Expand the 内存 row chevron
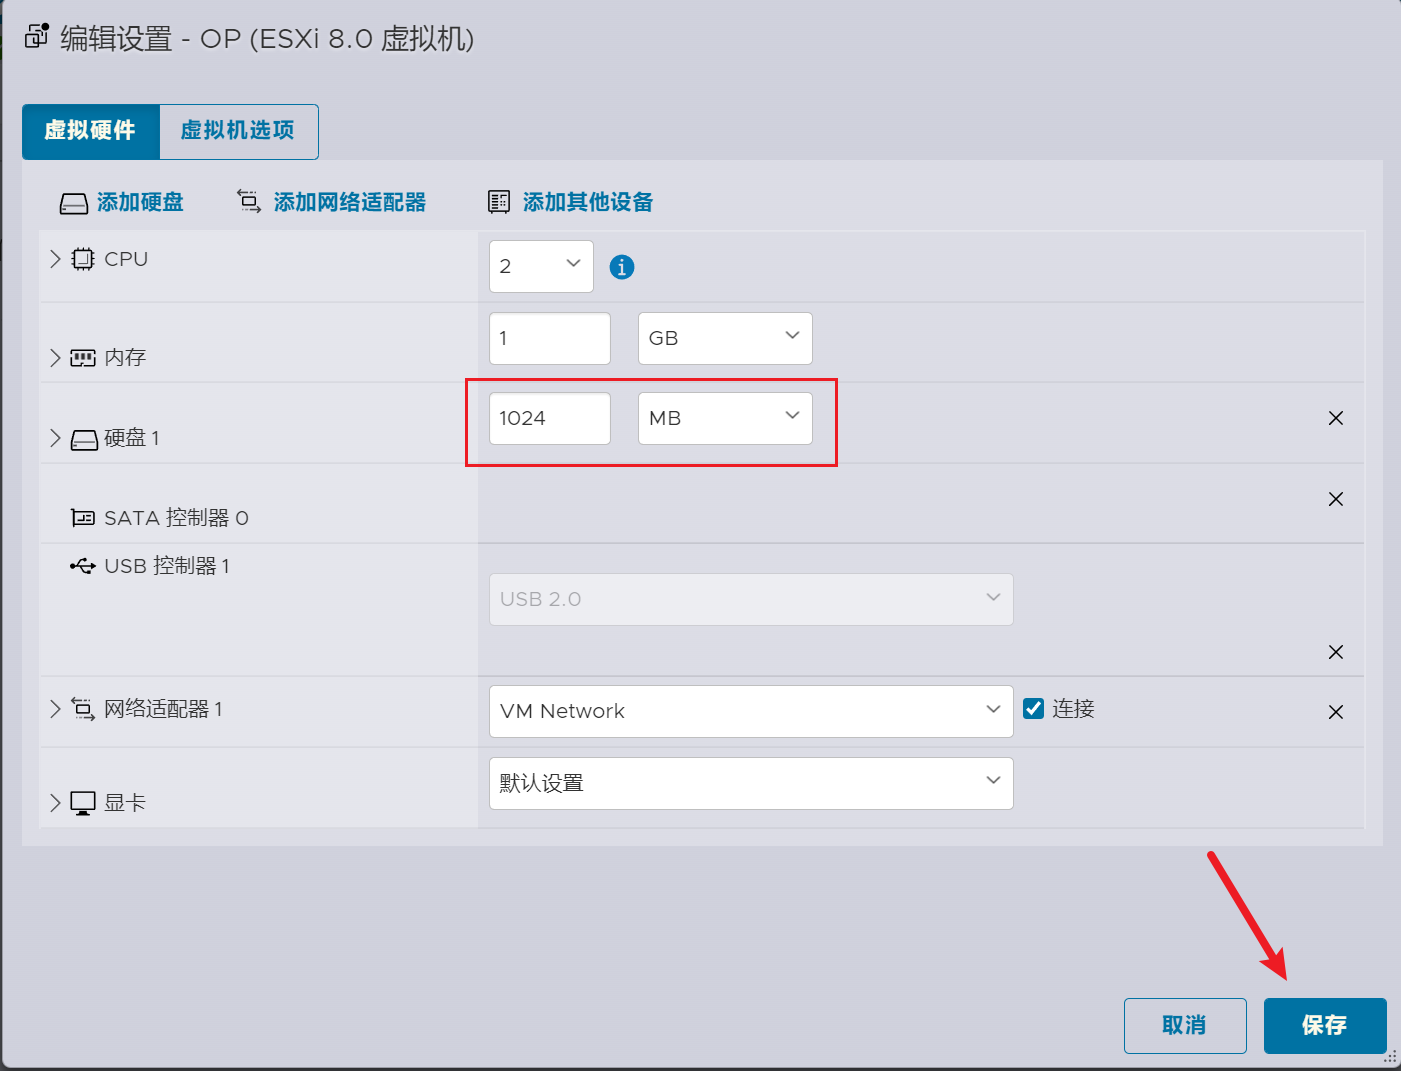The width and height of the screenshot is (1401, 1071). point(55,358)
